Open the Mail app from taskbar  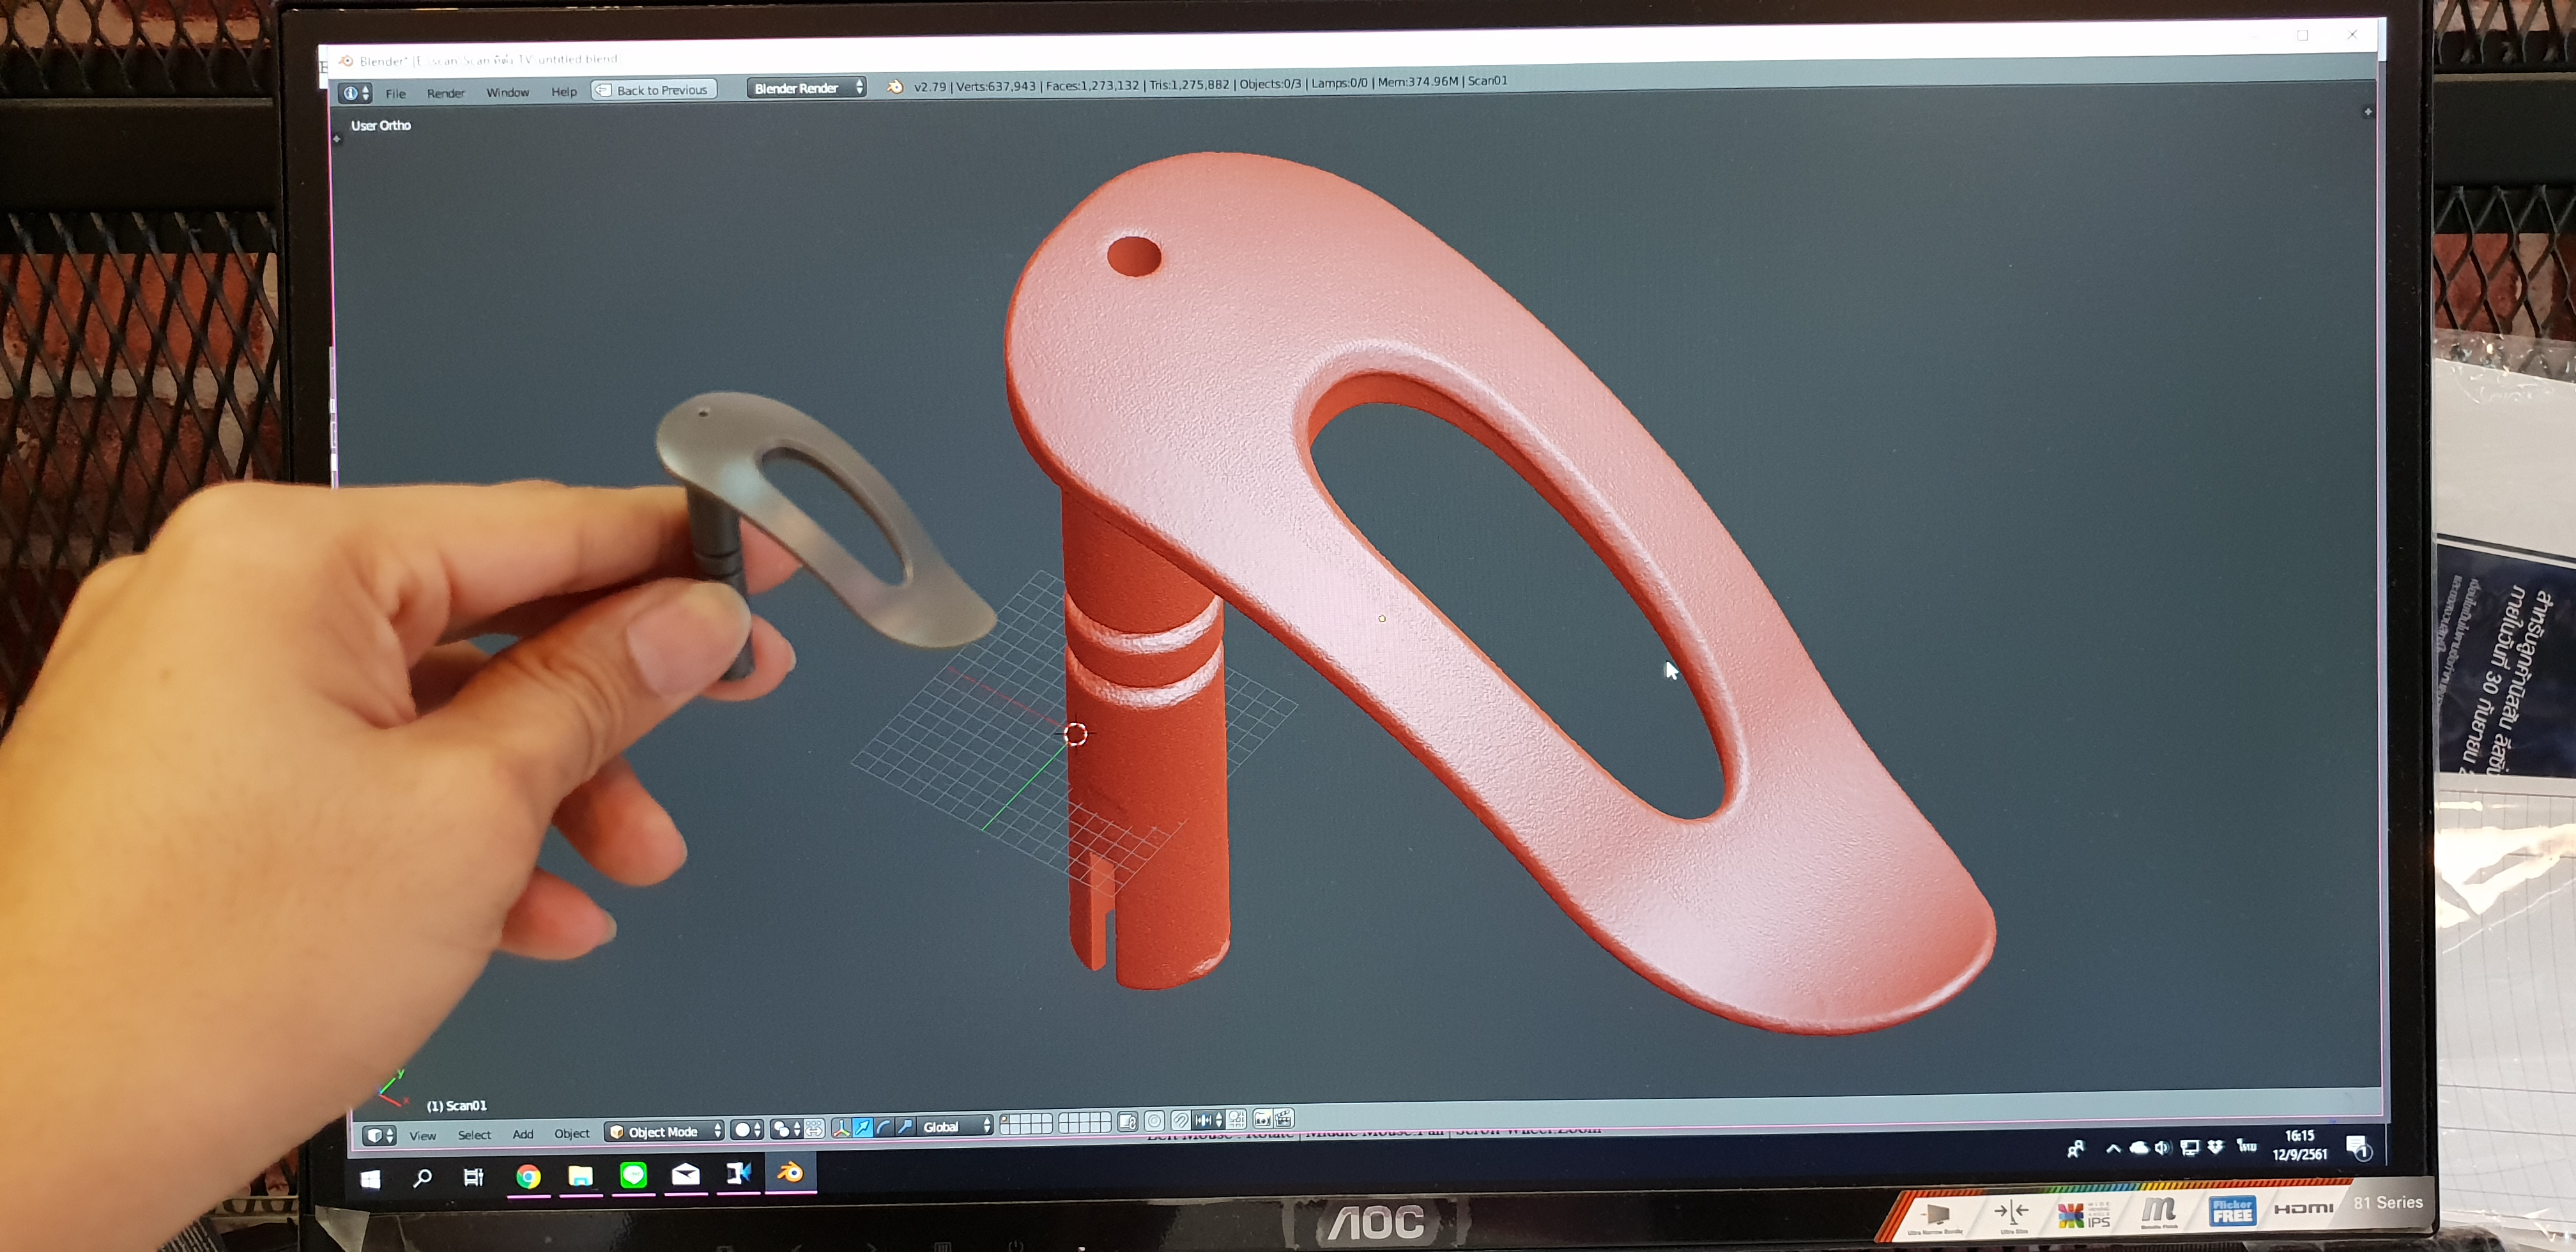click(x=686, y=1175)
